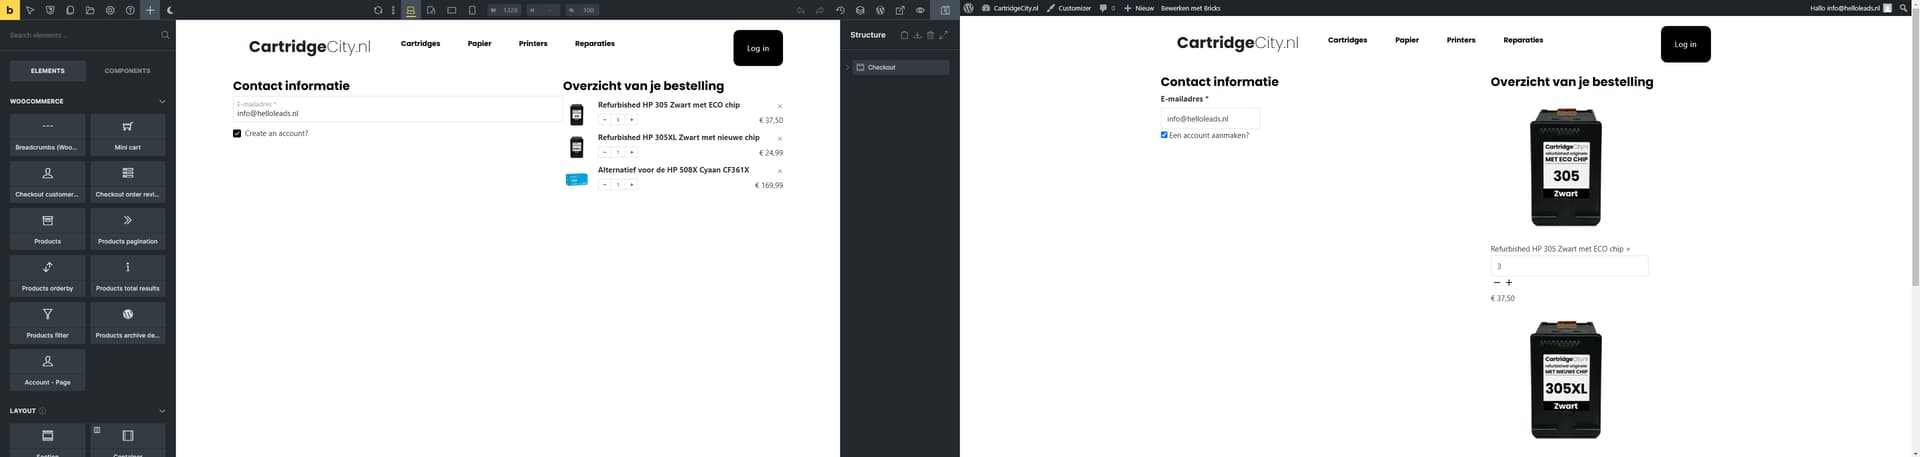This screenshot has height=457, width=1920.
Task: Click 'Bewerken met Bricks' in admin bar
Action: (1190, 8)
